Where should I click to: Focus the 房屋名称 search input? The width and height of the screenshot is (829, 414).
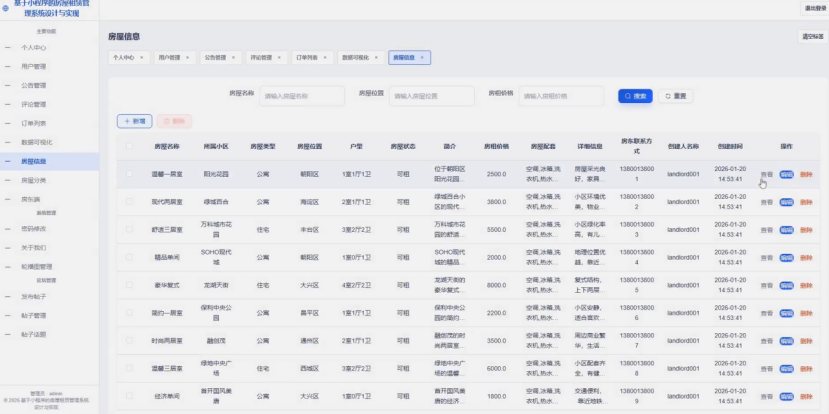(302, 96)
